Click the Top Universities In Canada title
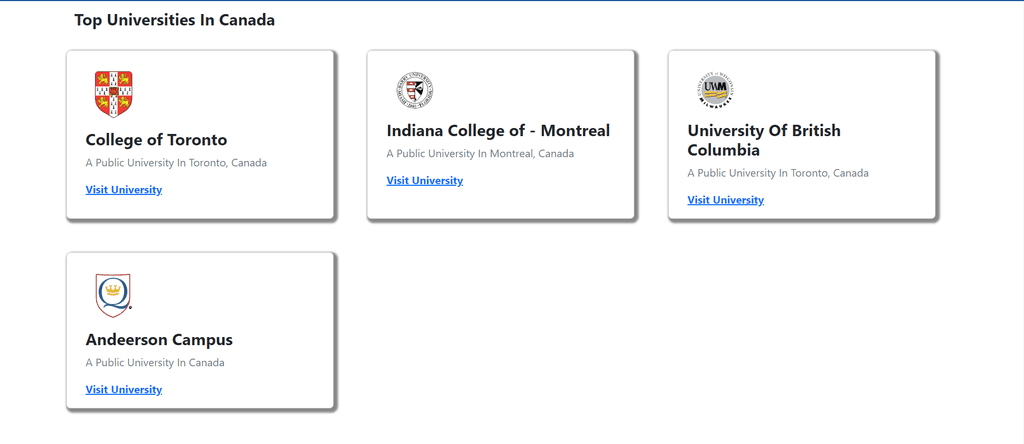Screen dimensions: 1024x444 (174, 20)
